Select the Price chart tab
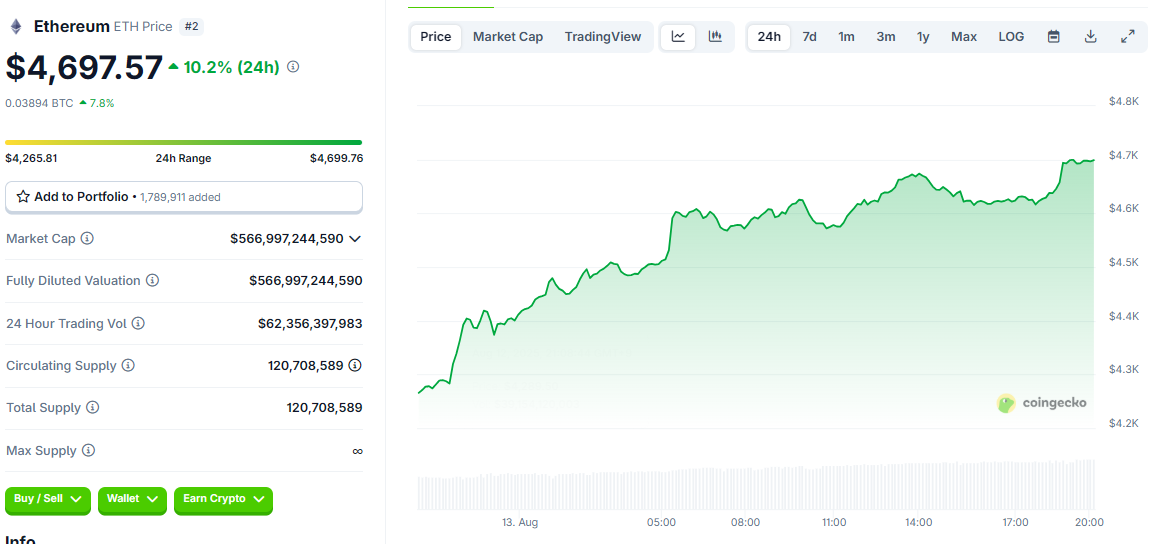 coord(436,36)
